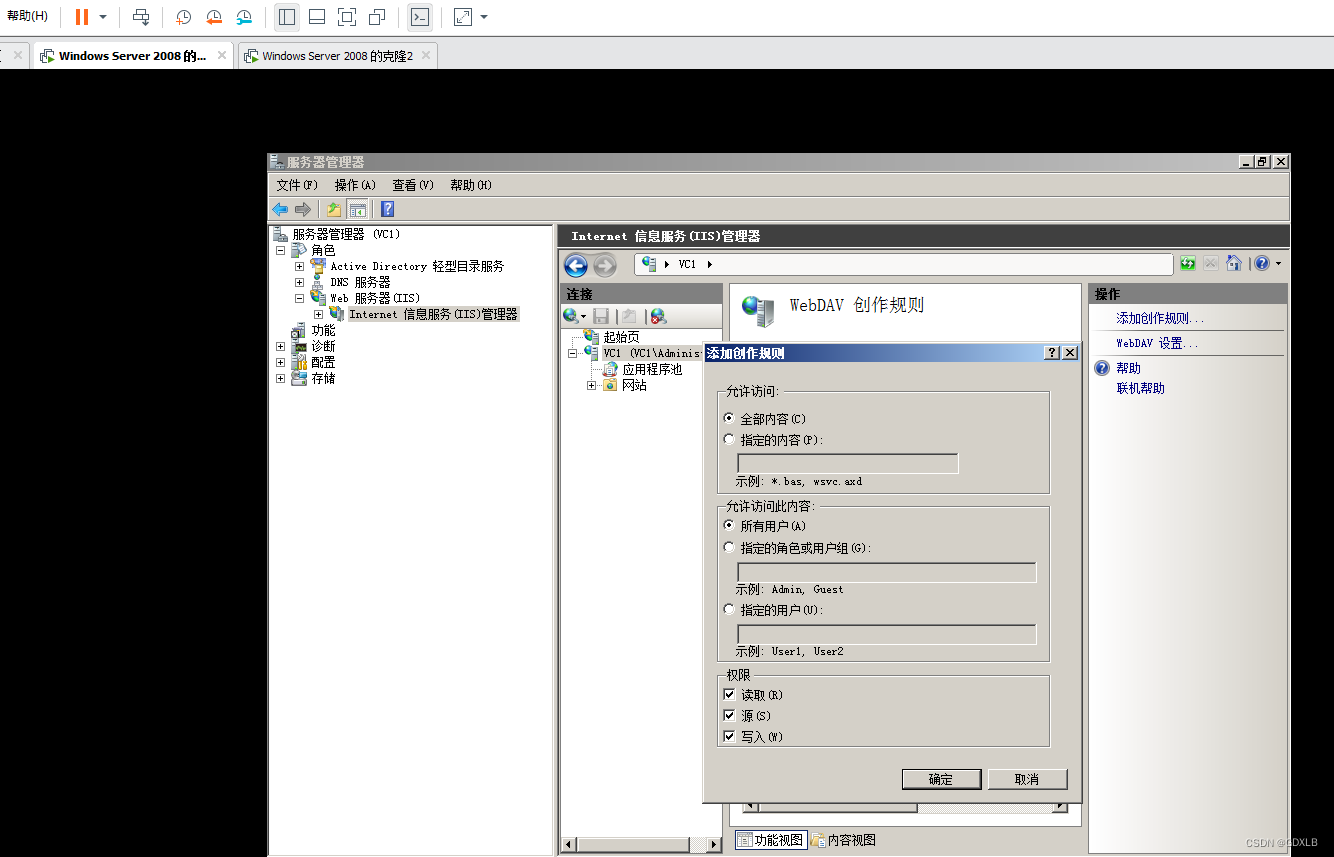
Task: Collapse the 角色 node
Action: [x=281, y=250]
